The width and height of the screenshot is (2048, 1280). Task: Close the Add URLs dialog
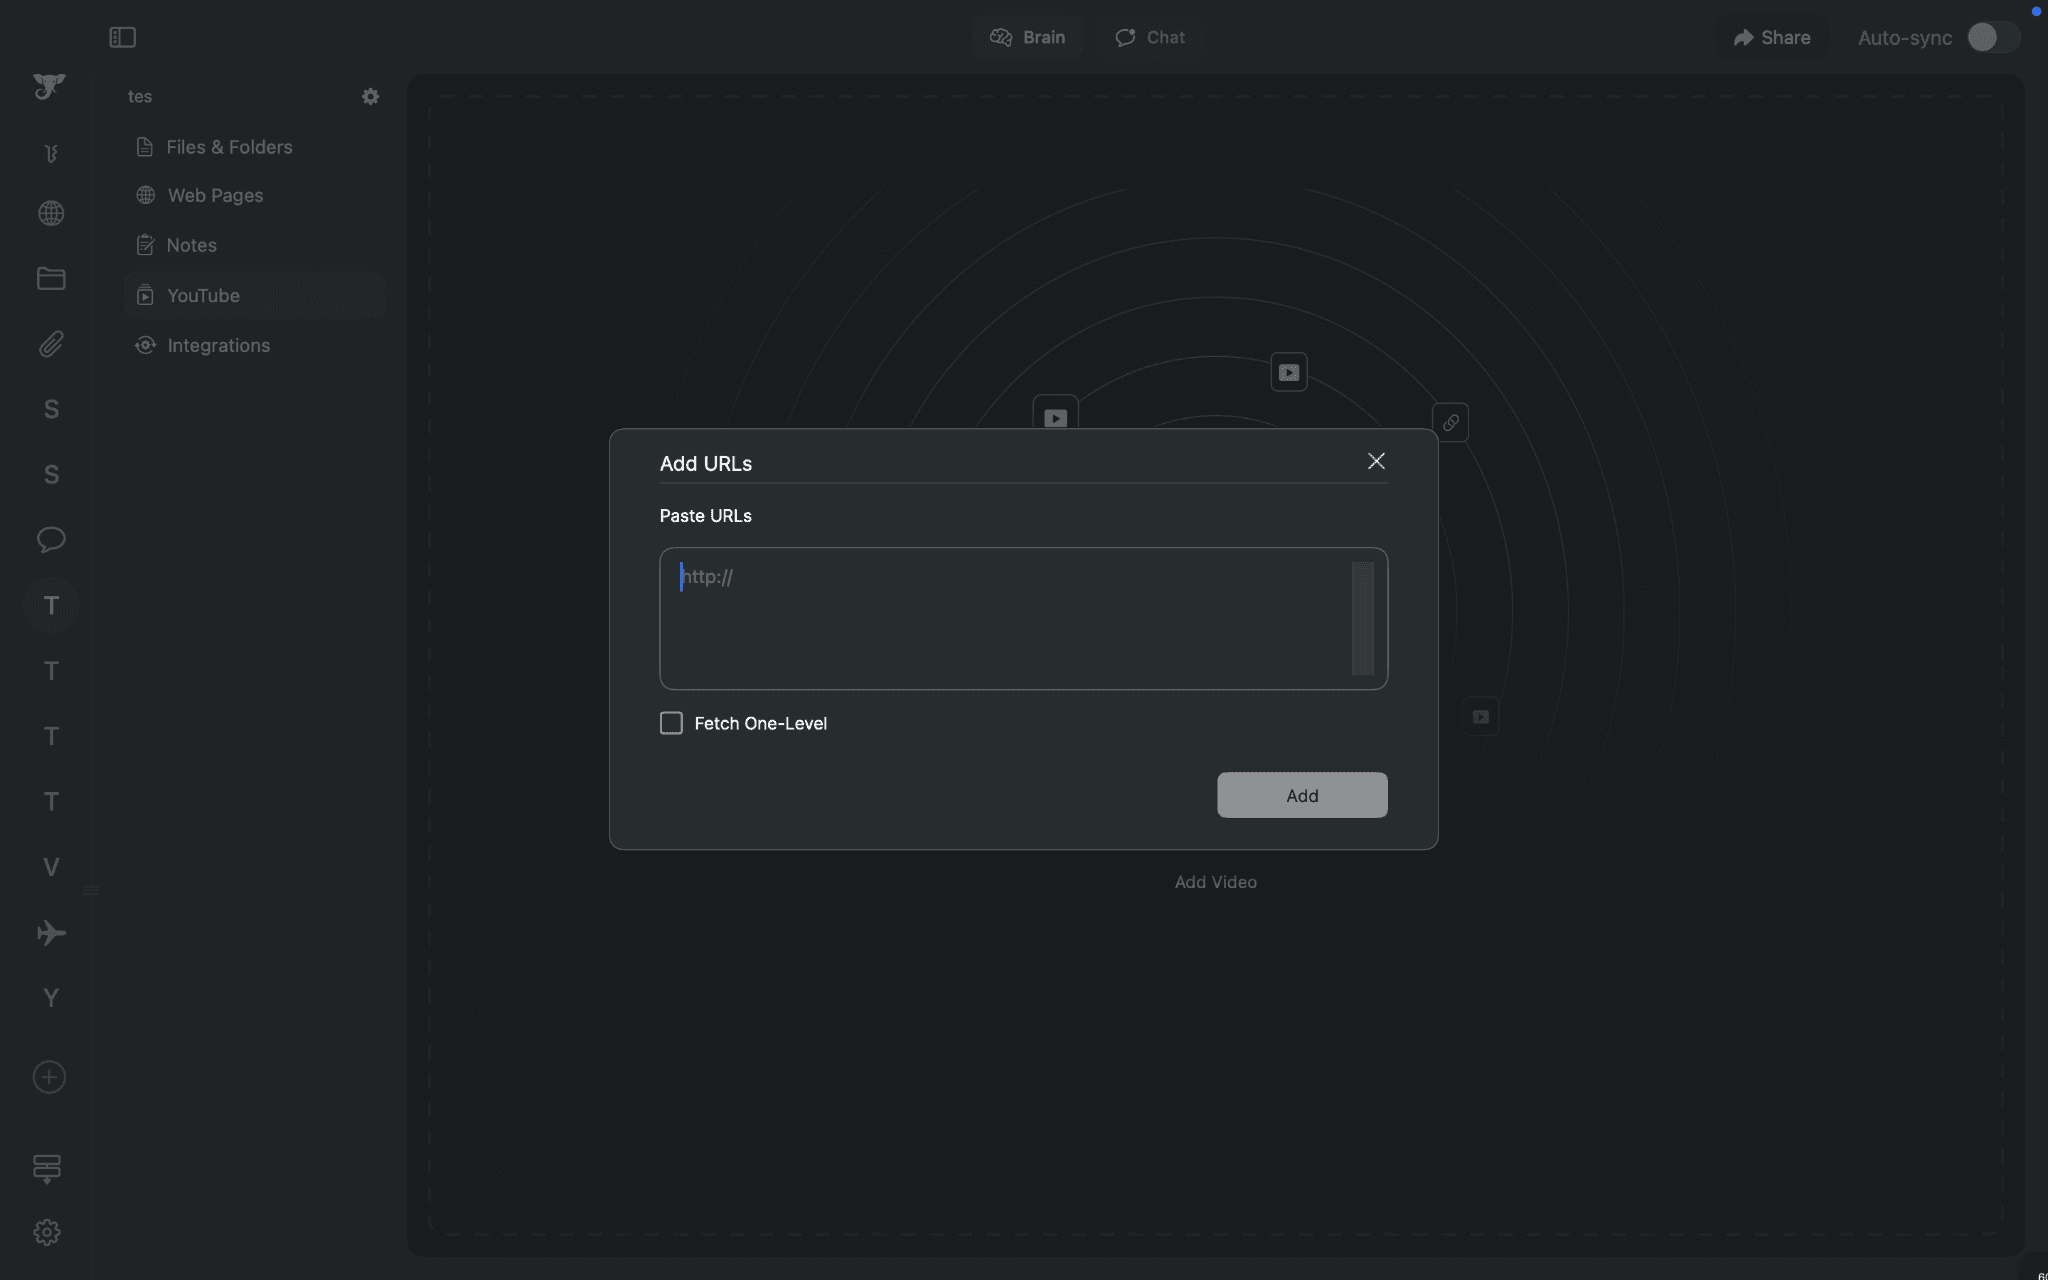pos(1376,461)
